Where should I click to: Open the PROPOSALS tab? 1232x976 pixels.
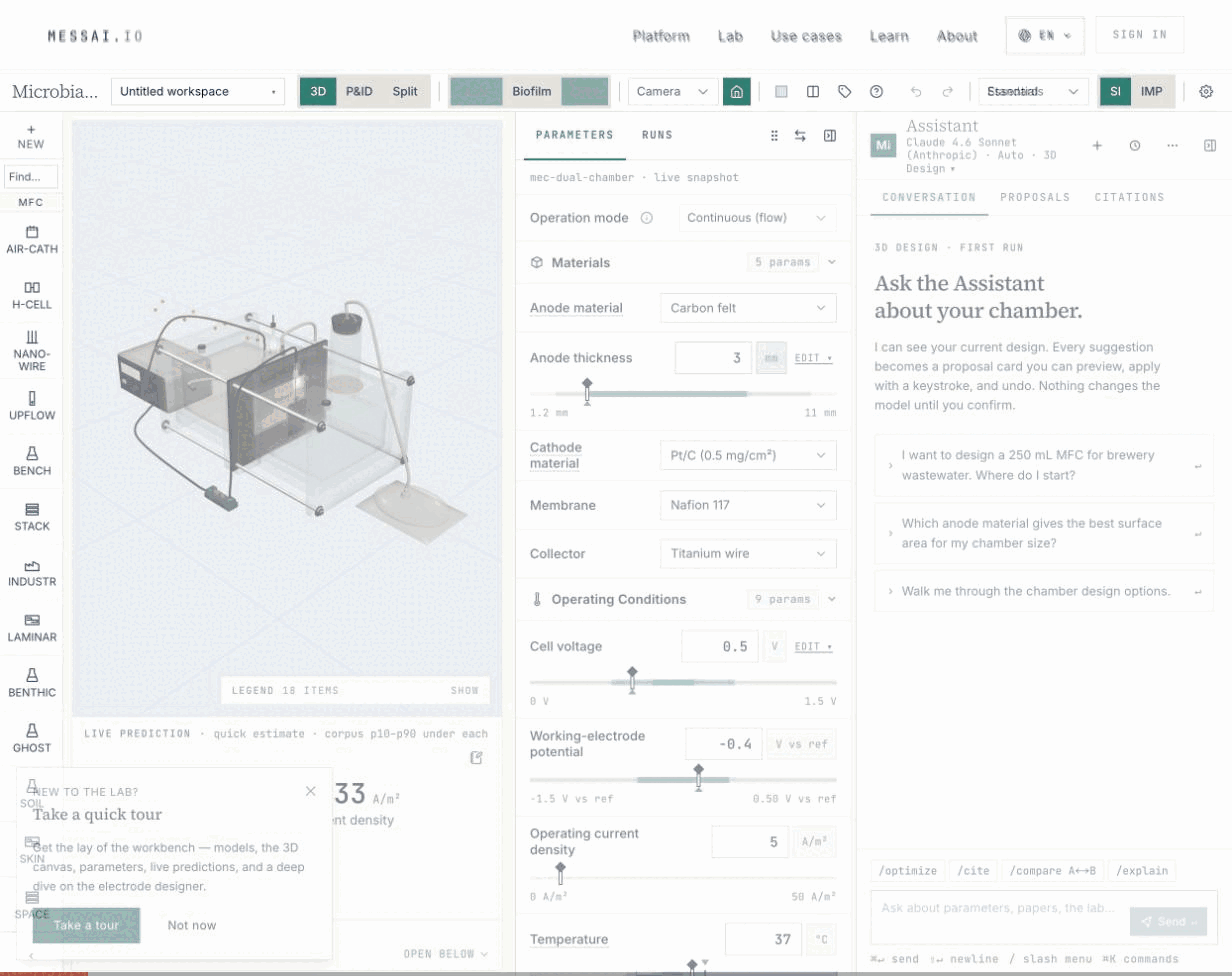[x=1035, y=197]
